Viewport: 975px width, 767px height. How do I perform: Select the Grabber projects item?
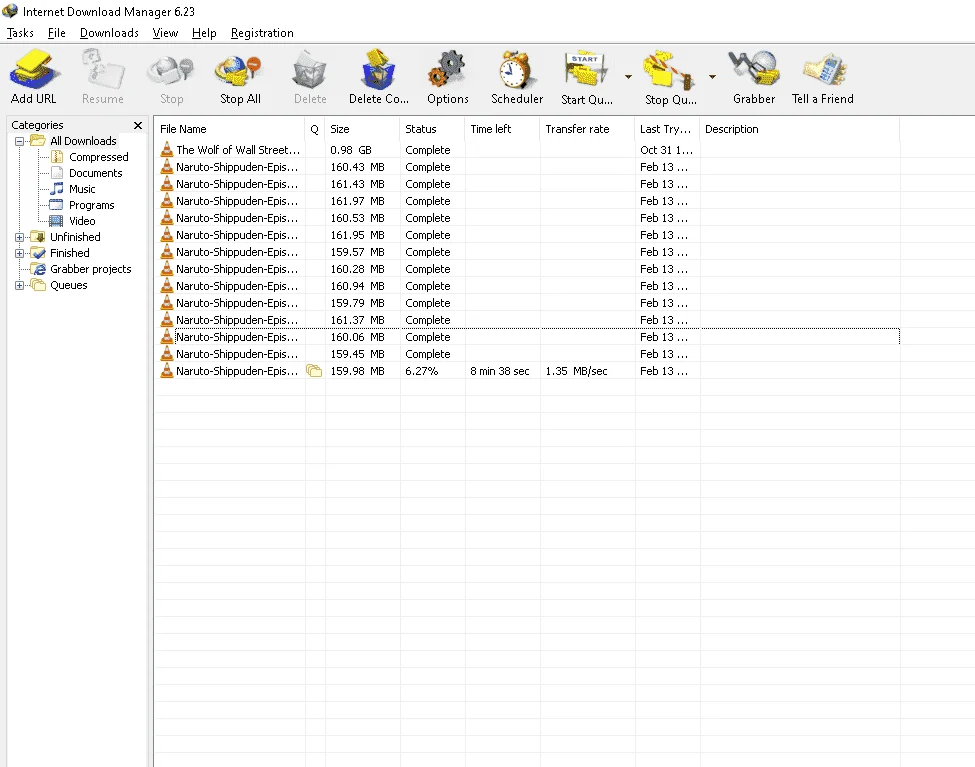tap(91, 269)
